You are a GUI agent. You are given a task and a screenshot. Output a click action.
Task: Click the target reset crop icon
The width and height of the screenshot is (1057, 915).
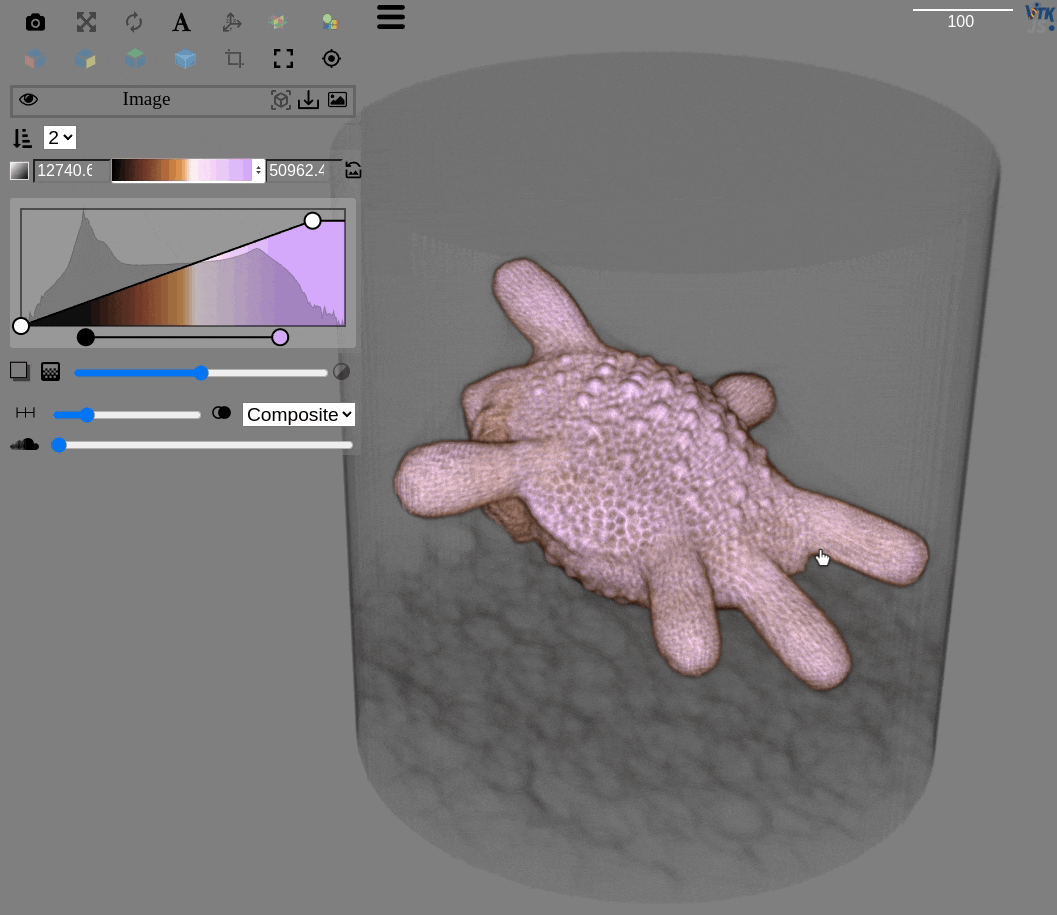coord(331,59)
